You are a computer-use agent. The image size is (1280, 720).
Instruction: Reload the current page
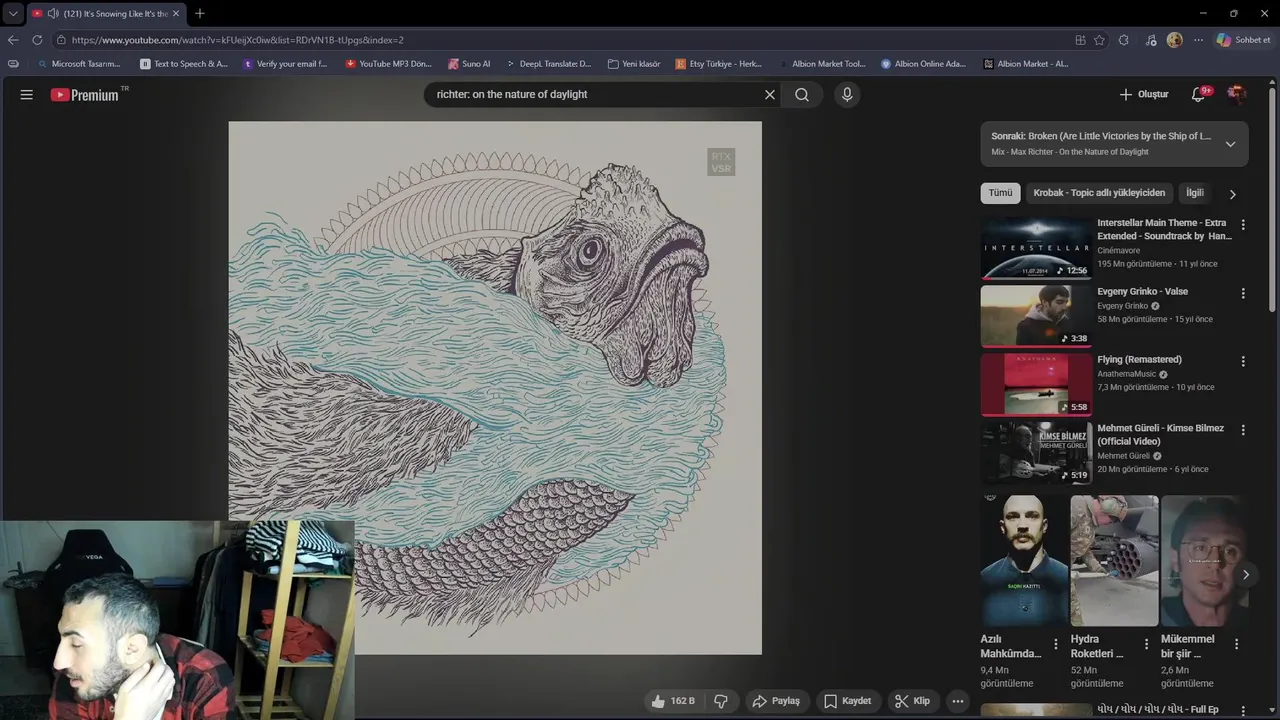(x=37, y=40)
